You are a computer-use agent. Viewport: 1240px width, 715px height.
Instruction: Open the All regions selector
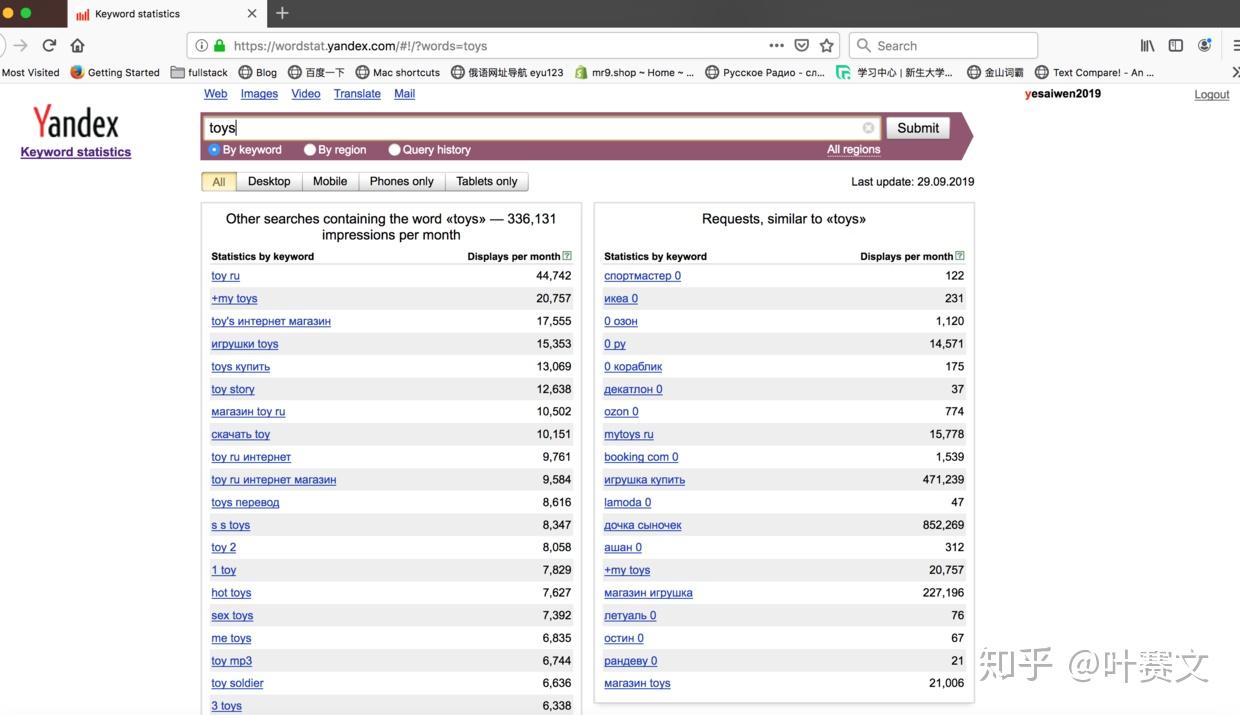pyautogui.click(x=853, y=149)
